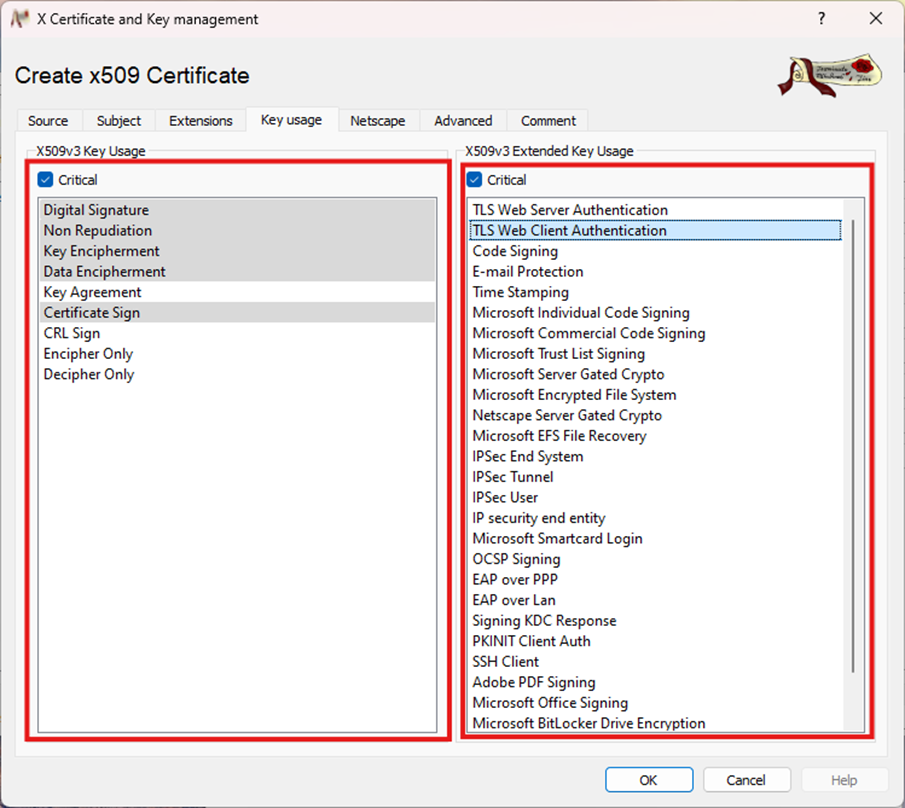
Task: Click the title bar question mark help icon
Action: click(821, 19)
